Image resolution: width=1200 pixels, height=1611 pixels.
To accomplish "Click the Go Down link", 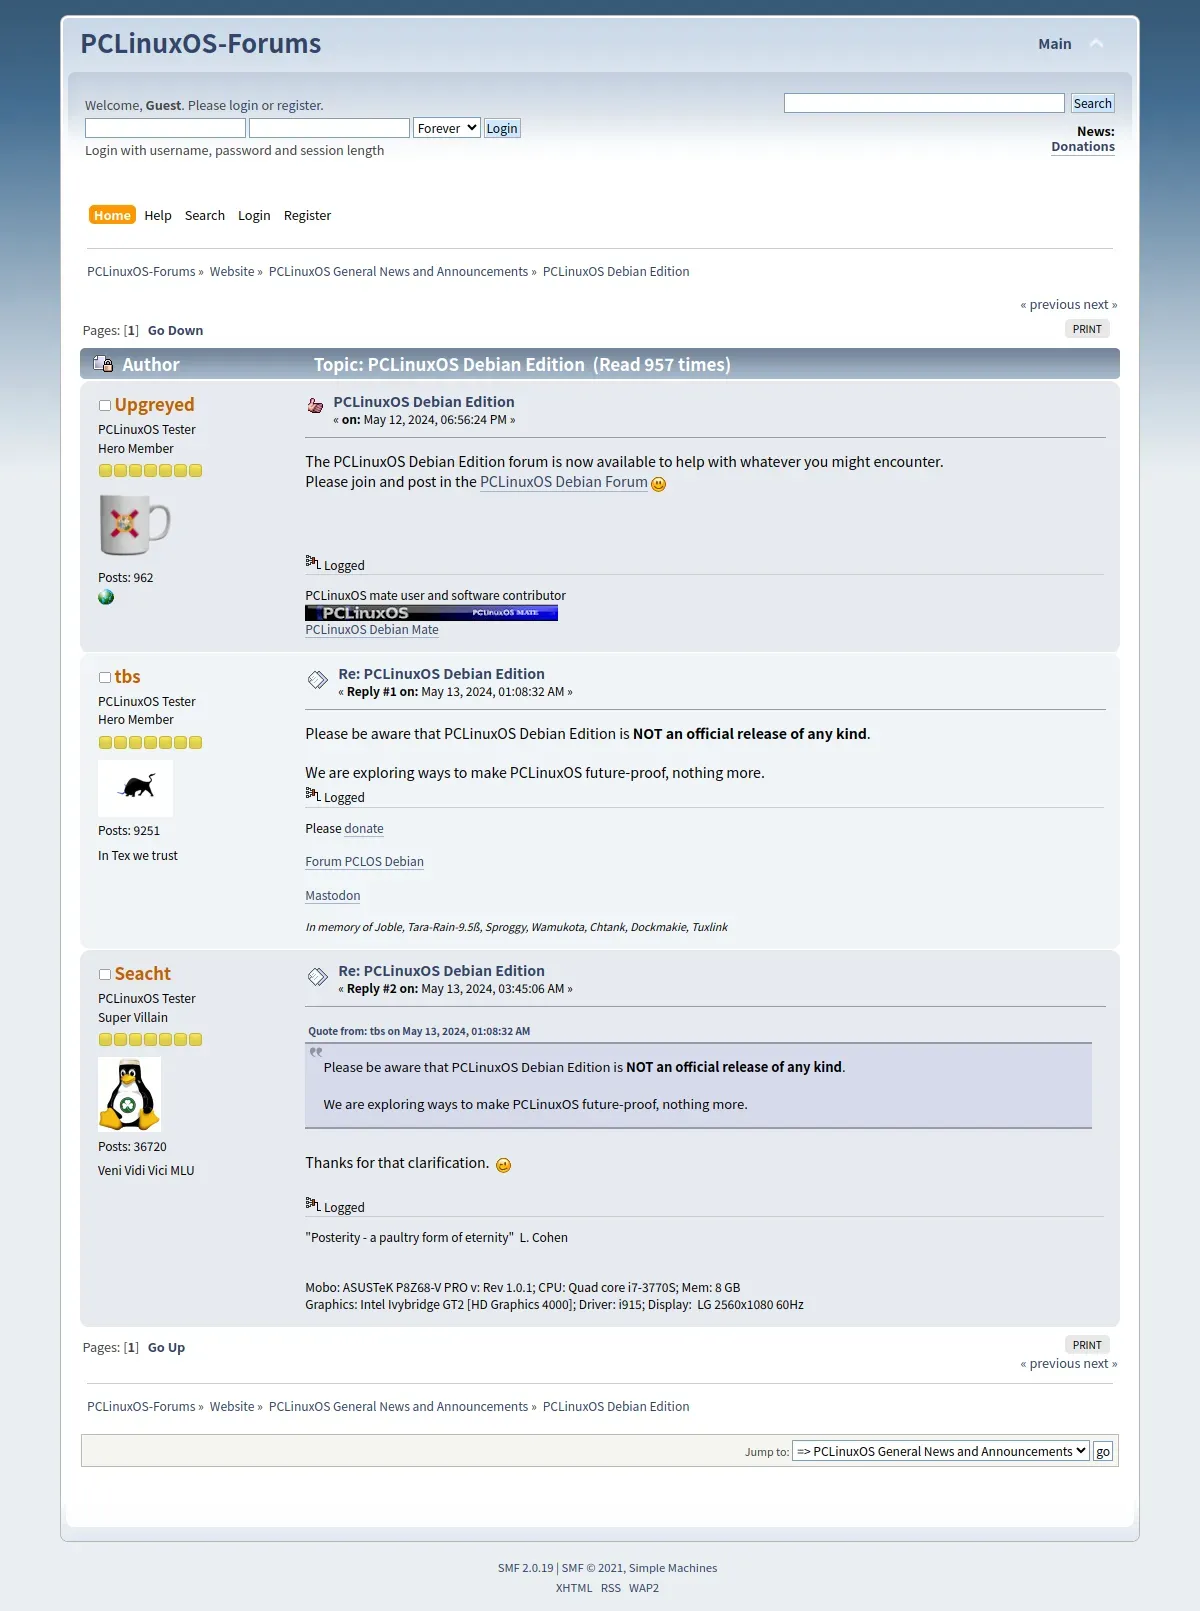I will [x=175, y=331].
